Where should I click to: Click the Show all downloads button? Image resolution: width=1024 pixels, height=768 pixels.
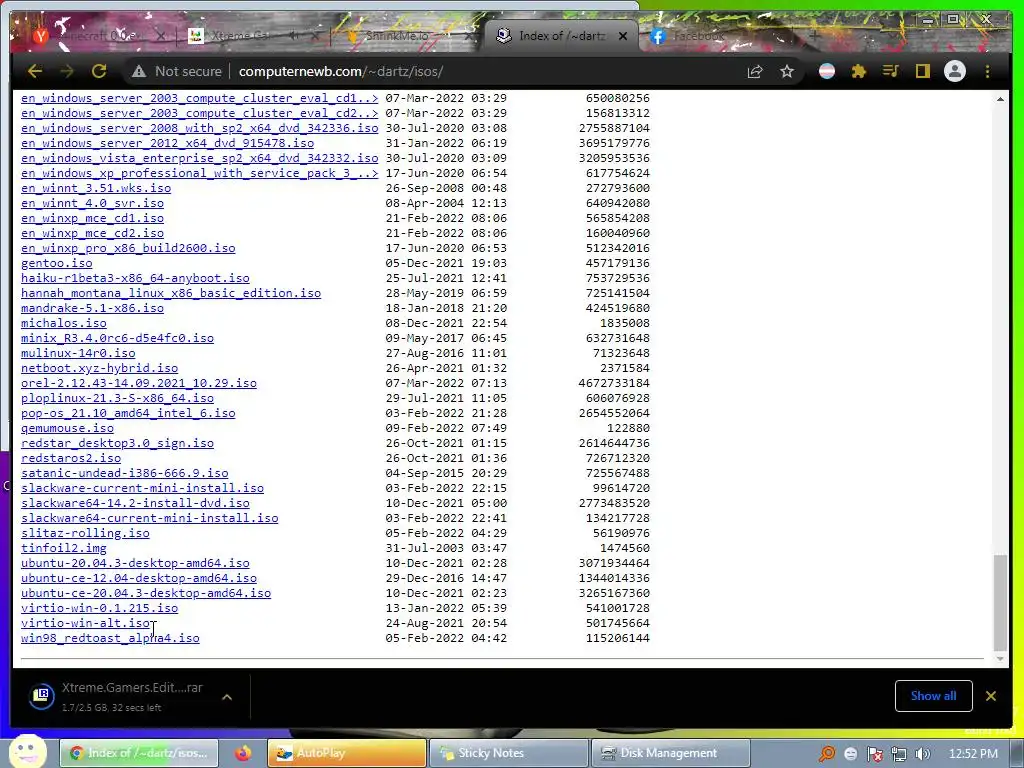tap(933, 696)
